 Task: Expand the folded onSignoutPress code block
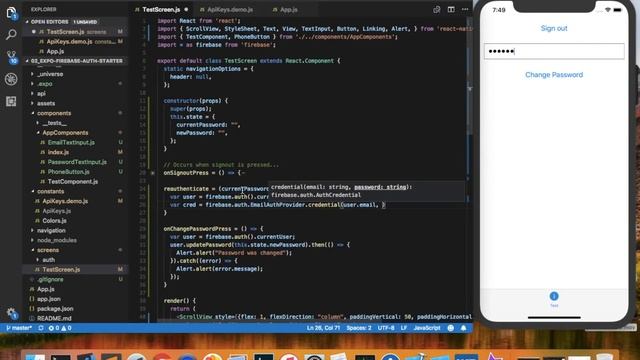[x=153, y=173]
